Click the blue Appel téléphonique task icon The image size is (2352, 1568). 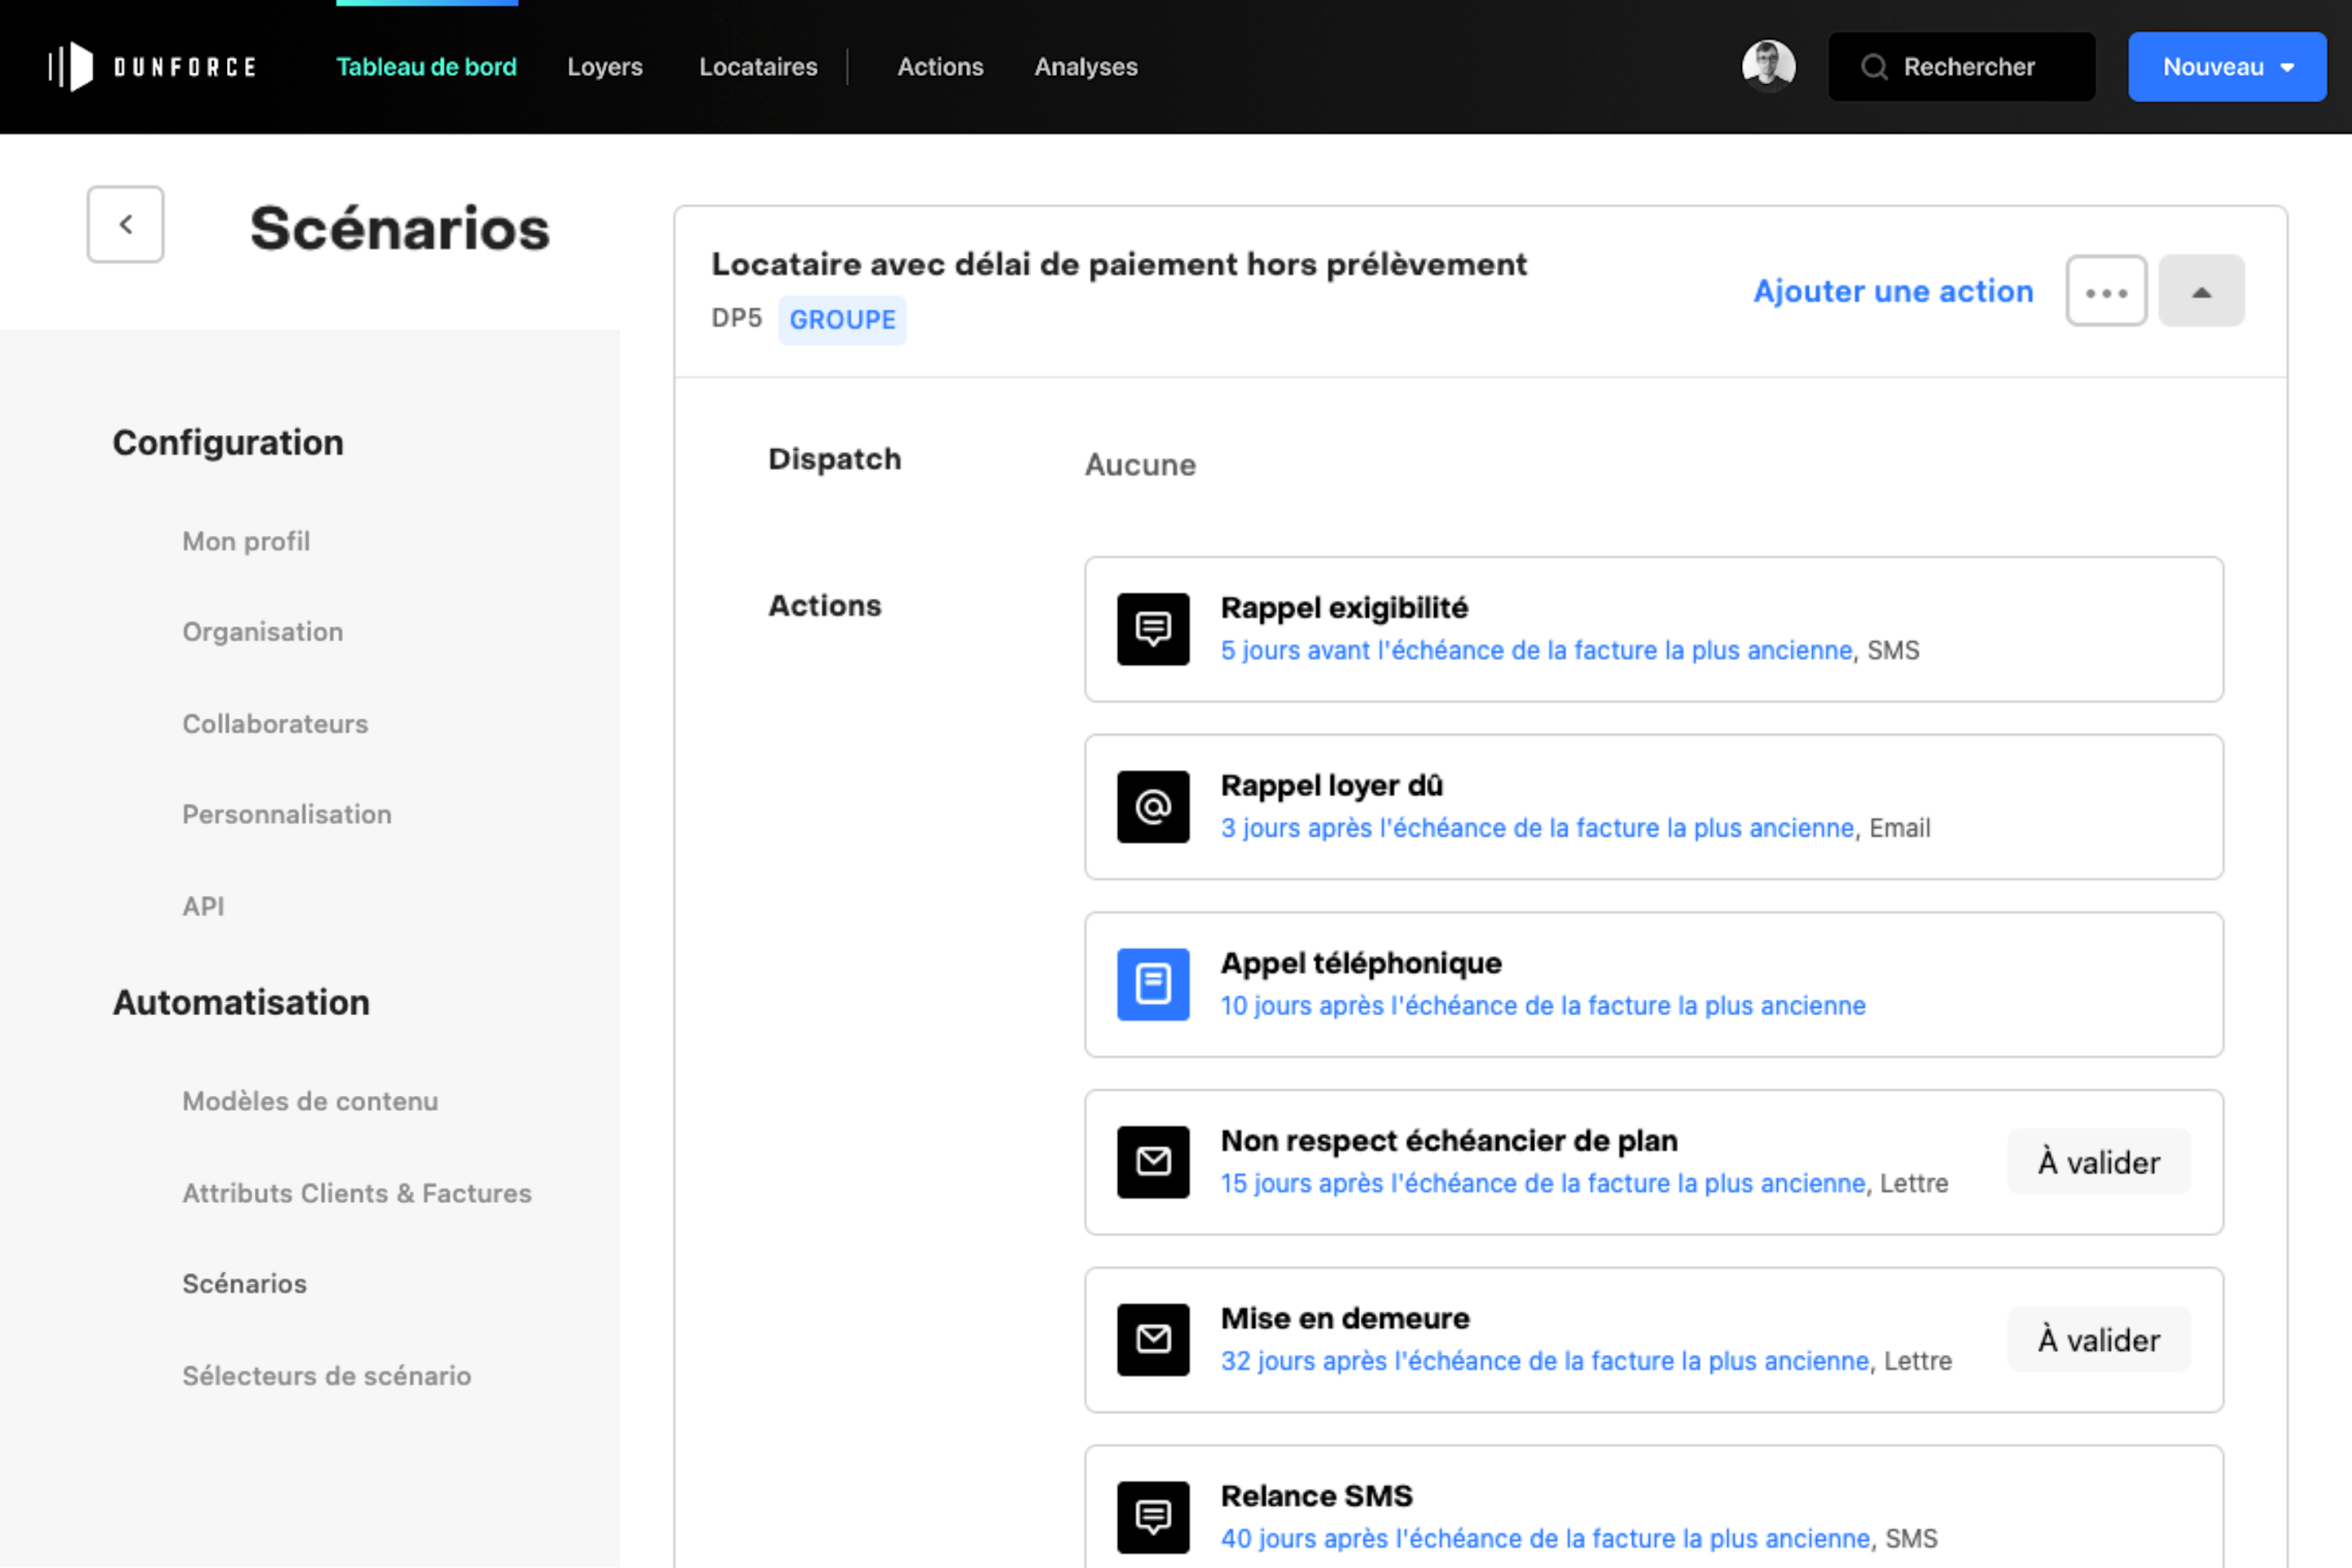click(x=1153, y=984)
